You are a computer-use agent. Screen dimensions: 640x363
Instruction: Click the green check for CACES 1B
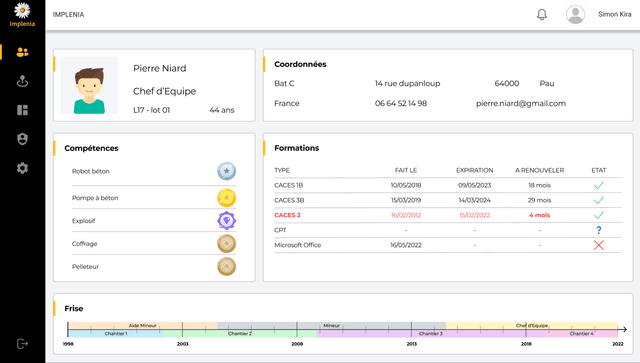pyautogui.click(x=598, y=185)
